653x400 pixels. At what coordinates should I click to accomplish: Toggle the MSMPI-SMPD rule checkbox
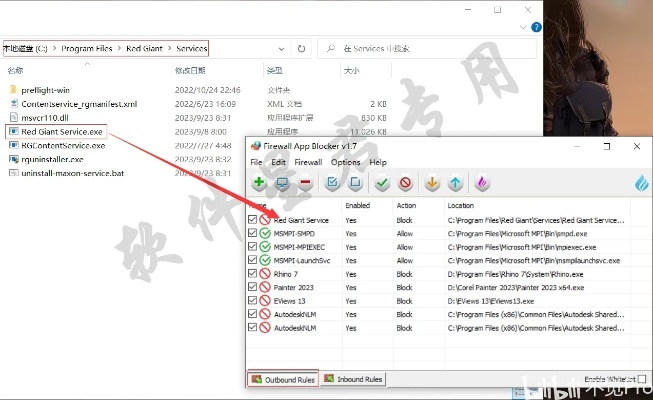252,232
